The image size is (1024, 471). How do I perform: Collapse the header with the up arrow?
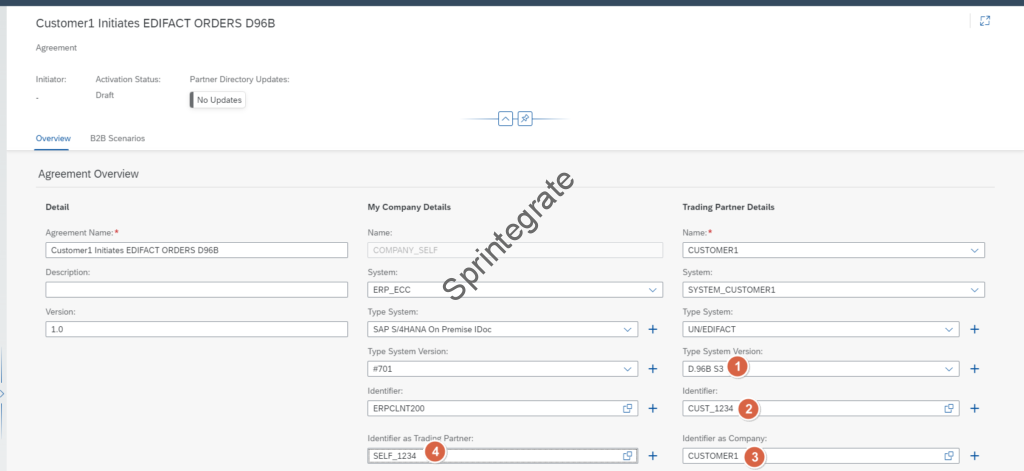click(505, 118)
